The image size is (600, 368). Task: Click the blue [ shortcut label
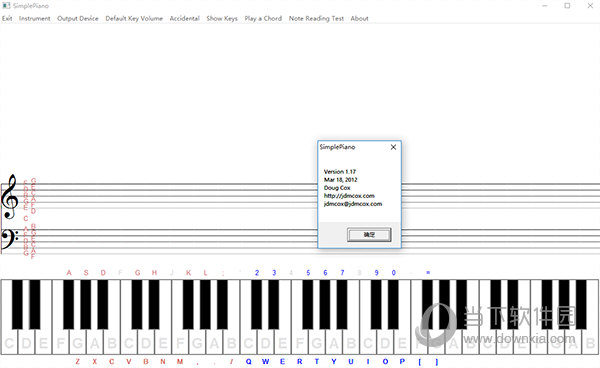click(420, 361)
